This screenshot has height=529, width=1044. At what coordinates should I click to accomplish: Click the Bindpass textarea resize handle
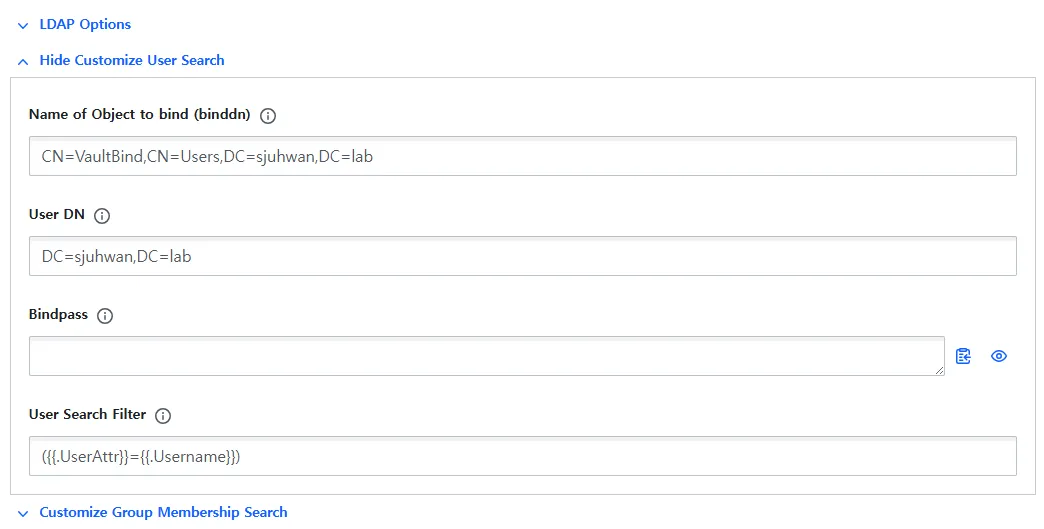click(939, 371)
